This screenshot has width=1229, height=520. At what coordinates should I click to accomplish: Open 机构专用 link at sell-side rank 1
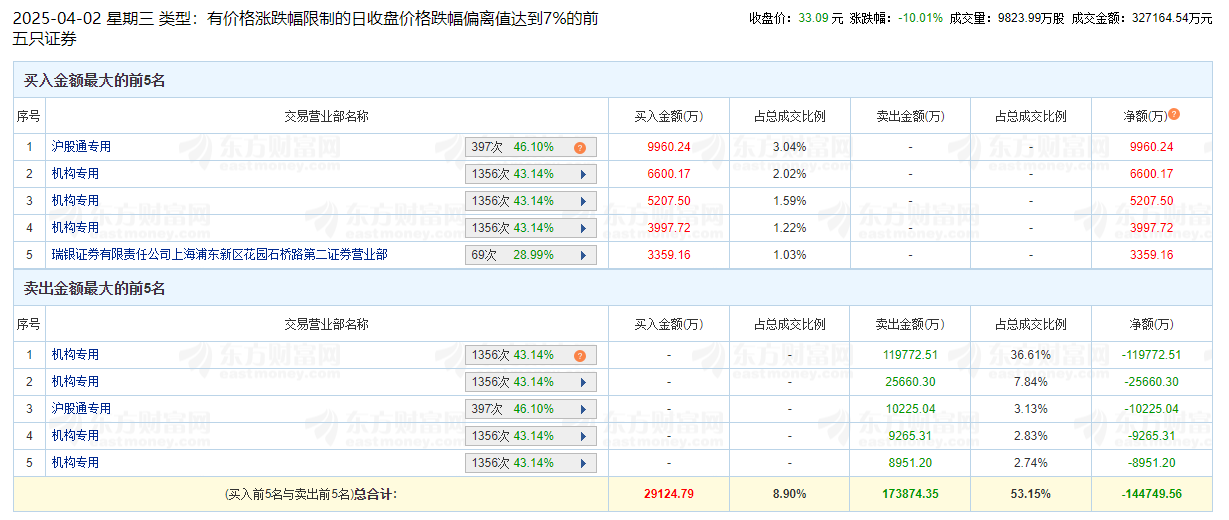pos(75,355)
